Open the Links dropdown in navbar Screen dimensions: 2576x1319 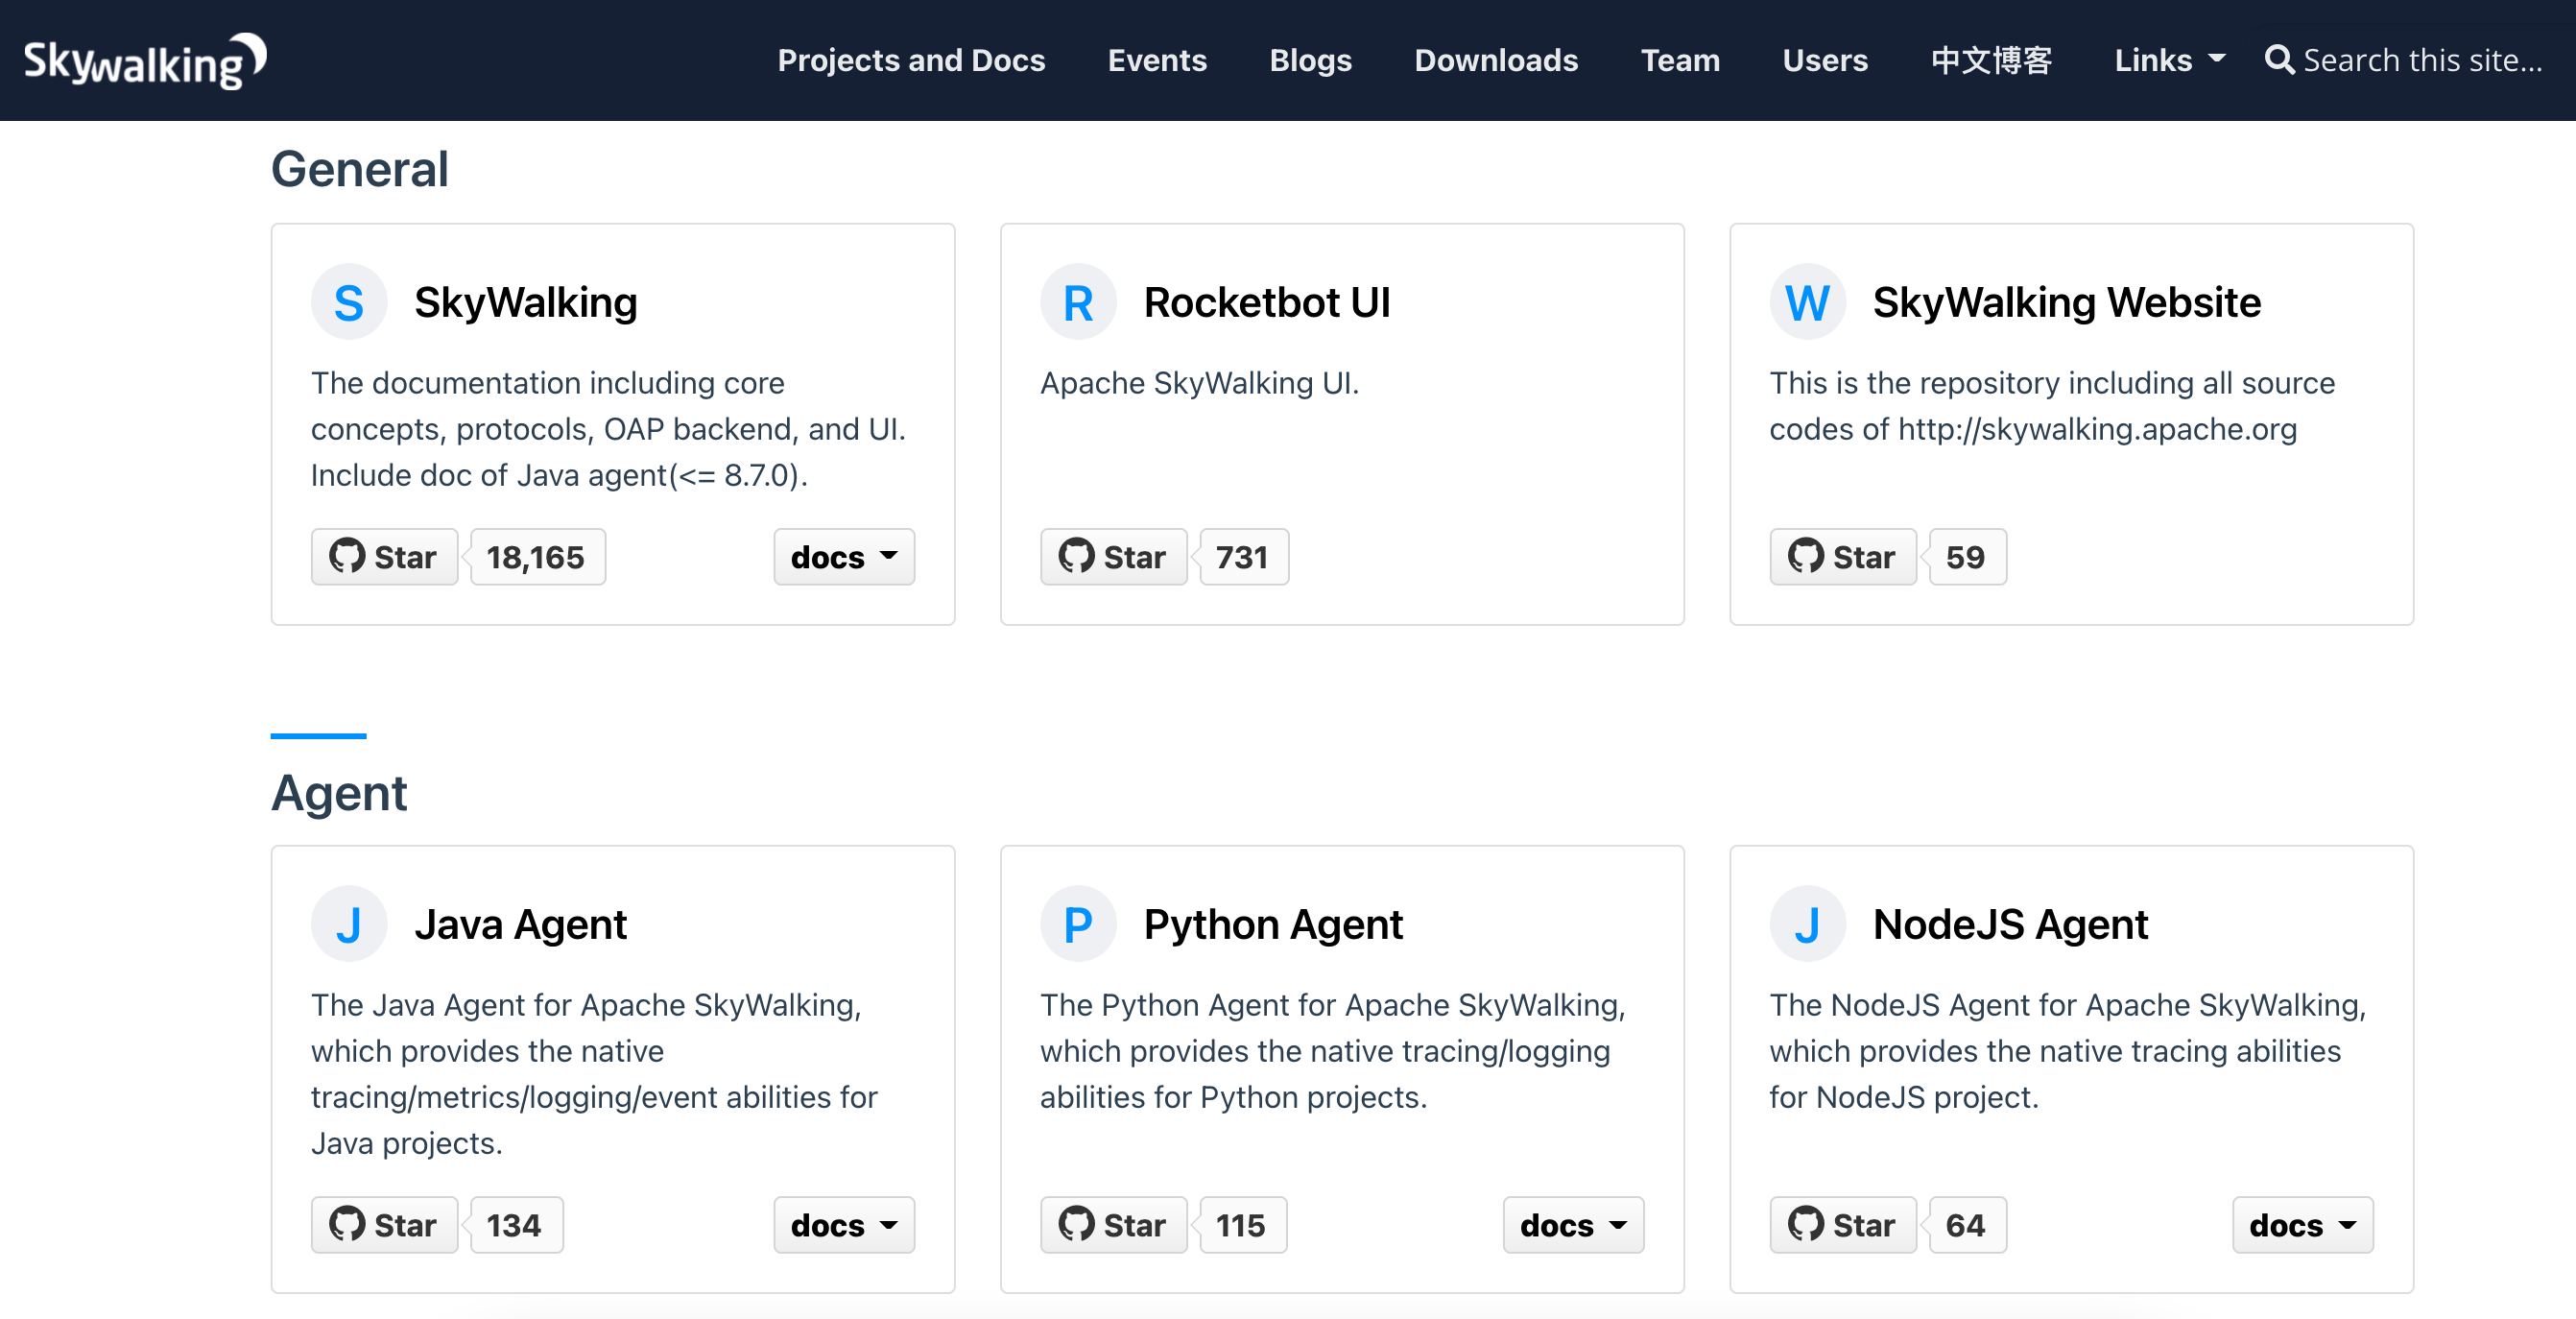coord(2169,60)
